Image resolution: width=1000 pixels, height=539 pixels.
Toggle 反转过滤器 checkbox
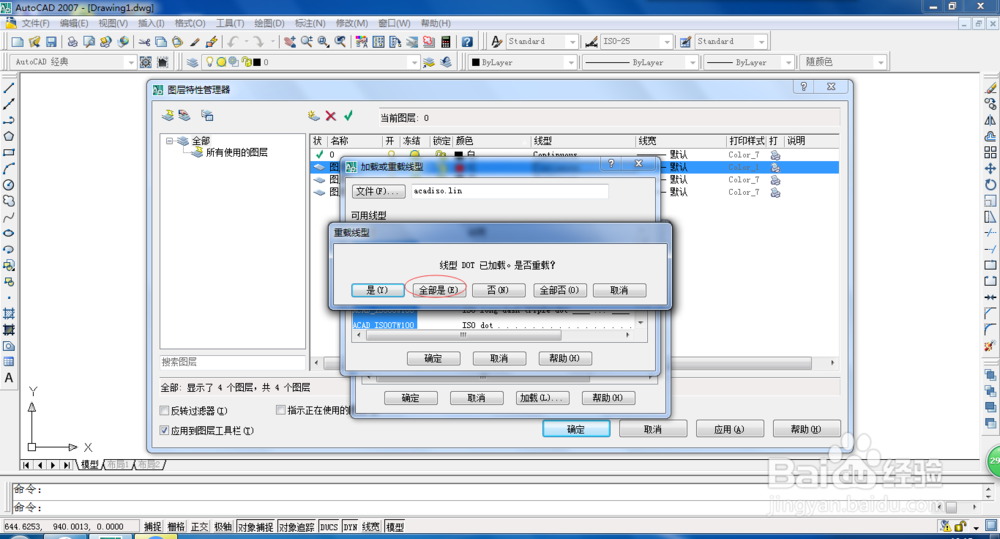point(165,410)
